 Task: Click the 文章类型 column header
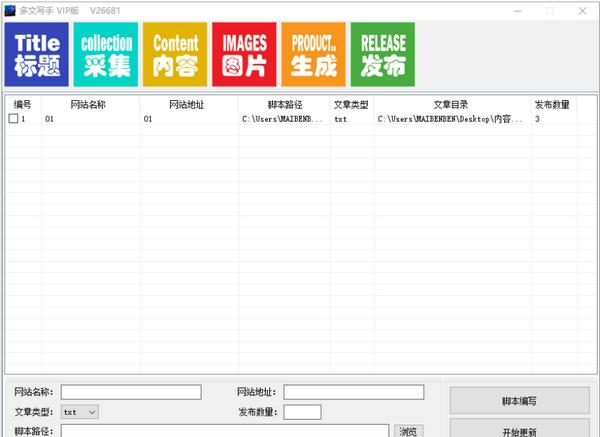[351, 104]
